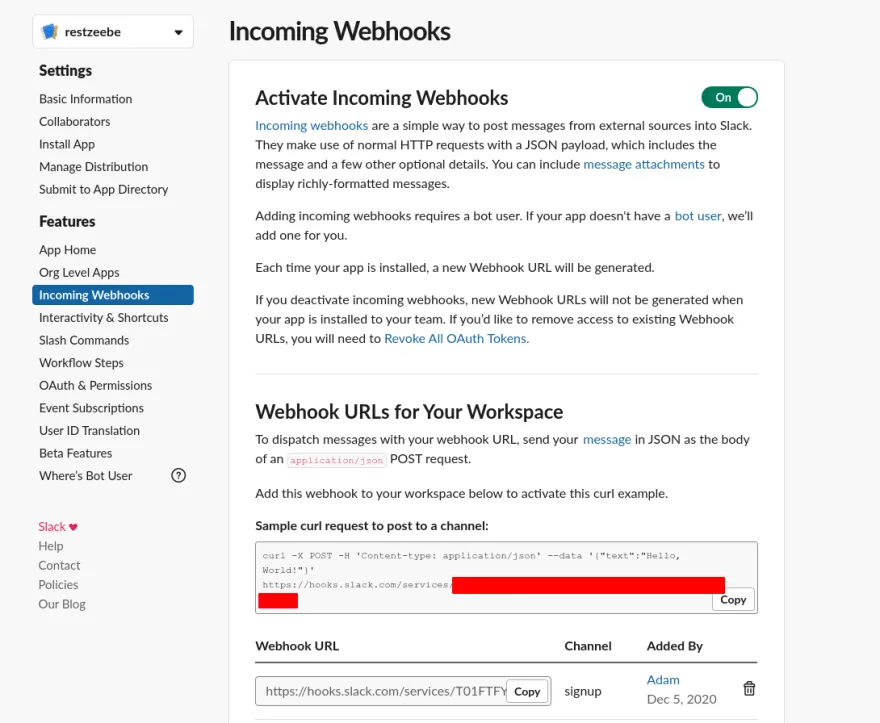Copy the signup channel webhook URL
Screen dimensions: 880x723
coord(528,691)
